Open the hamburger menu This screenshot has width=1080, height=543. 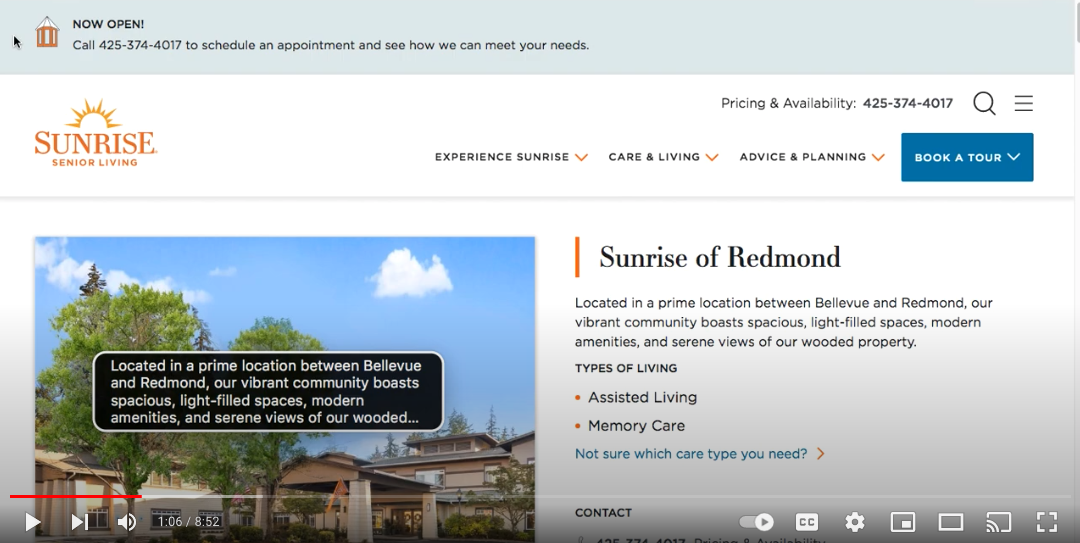pos(1024,103)
